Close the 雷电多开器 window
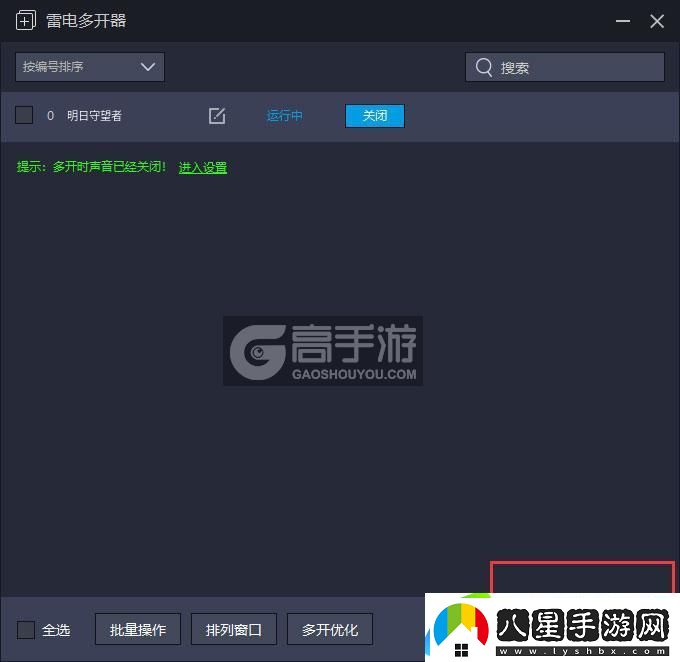This screenshot has width=680, height=662. point(657,21)
